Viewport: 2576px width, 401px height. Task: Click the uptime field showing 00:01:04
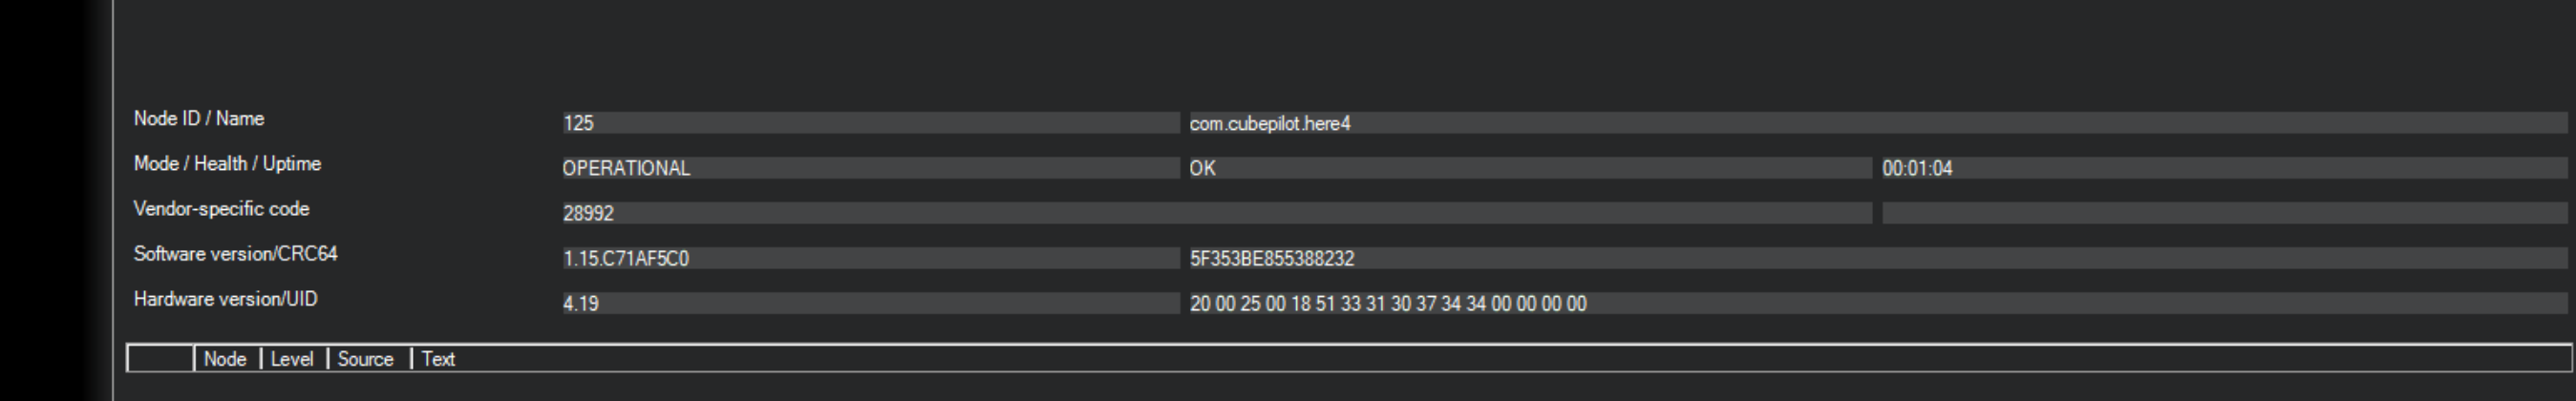click(x=2222, y=168)
